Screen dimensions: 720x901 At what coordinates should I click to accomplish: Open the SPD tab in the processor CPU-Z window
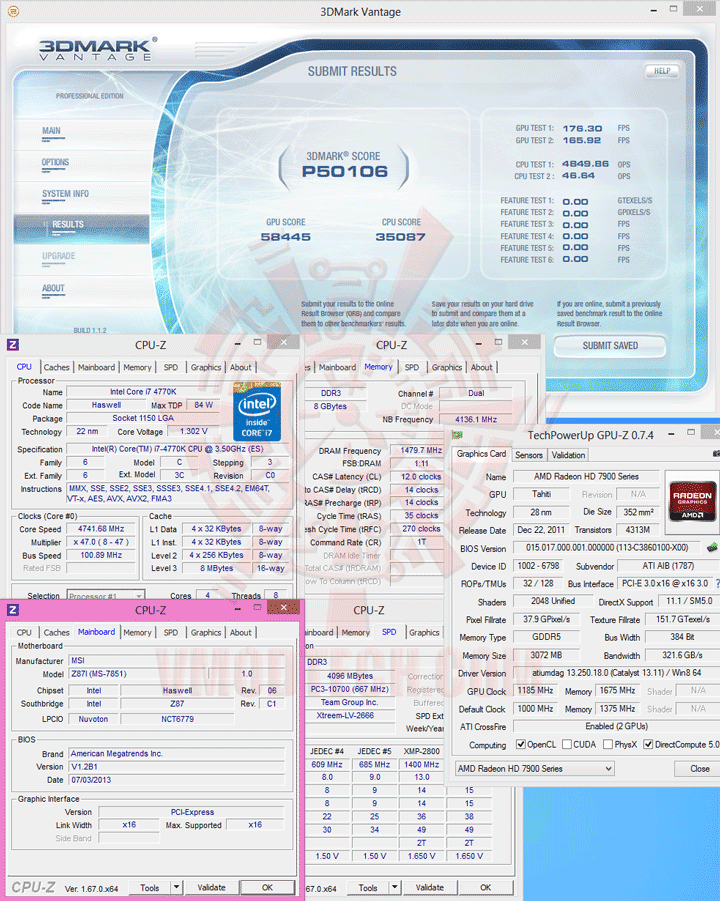tap(171, 367)
